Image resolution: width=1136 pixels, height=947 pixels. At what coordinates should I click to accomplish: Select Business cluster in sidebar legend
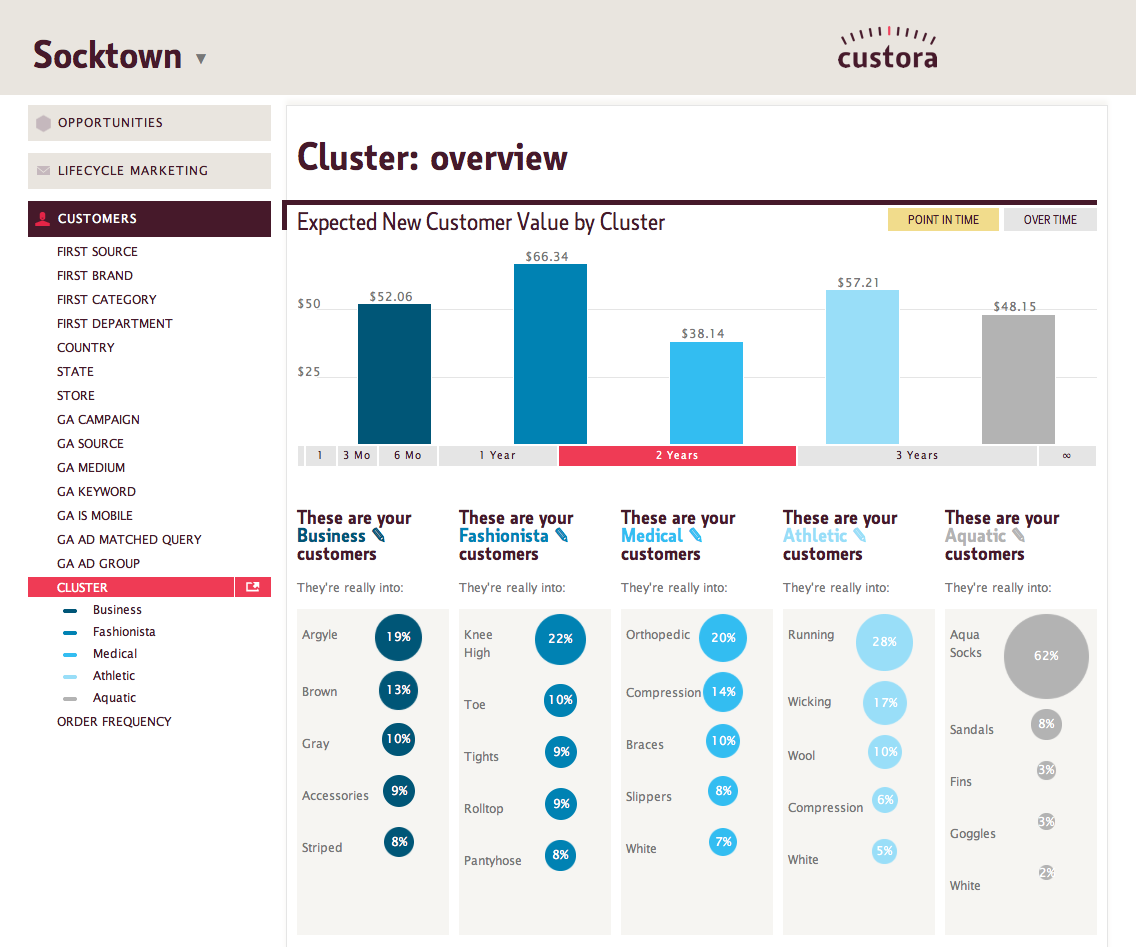pyautogui.click(x=117, y=609)
